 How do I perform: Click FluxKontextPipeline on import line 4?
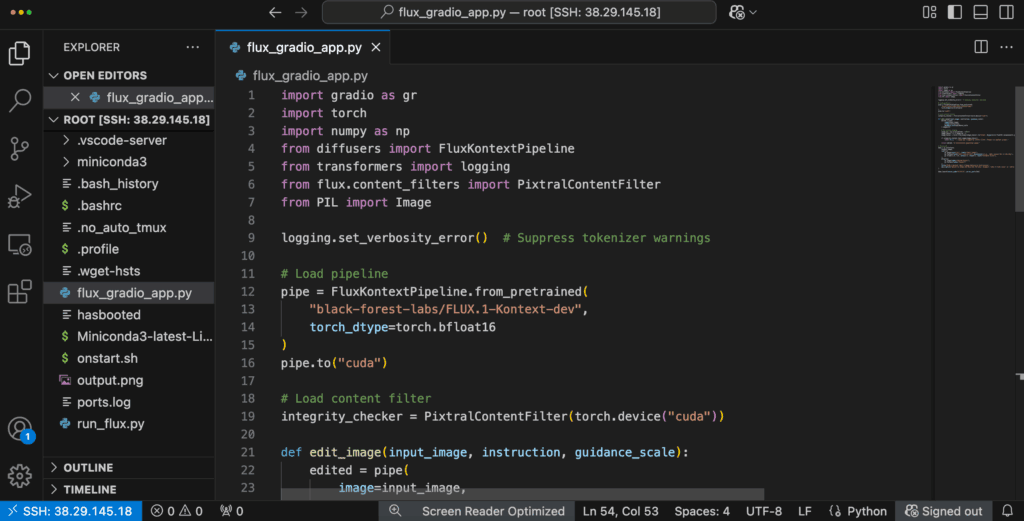pyautogui.click(x=507, y=148)
